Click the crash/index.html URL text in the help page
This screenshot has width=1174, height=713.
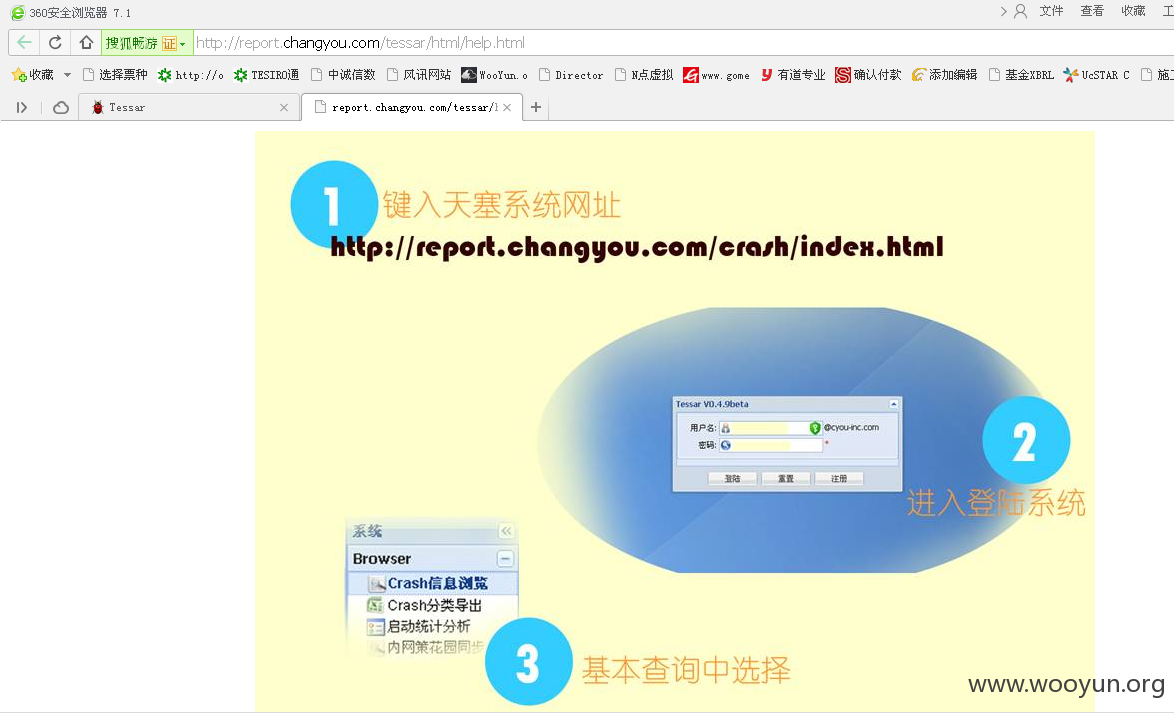636,246
